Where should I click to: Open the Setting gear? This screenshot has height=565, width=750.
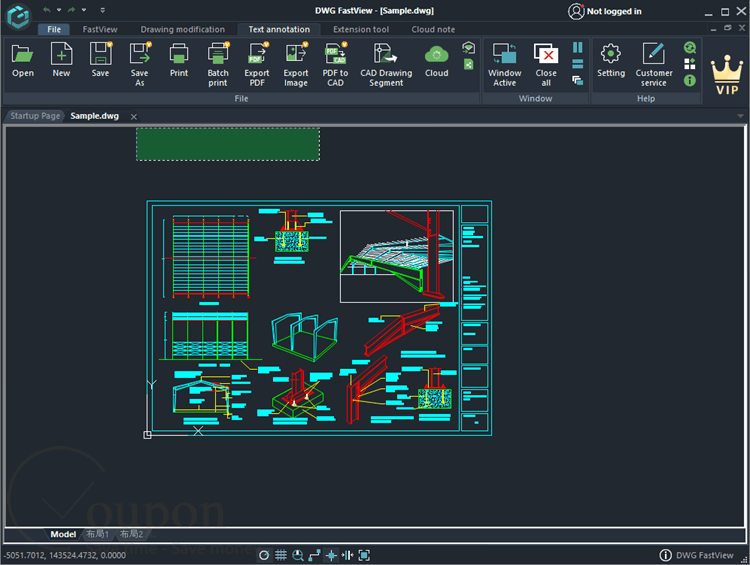pyautogui.click(x=611, y=60)
